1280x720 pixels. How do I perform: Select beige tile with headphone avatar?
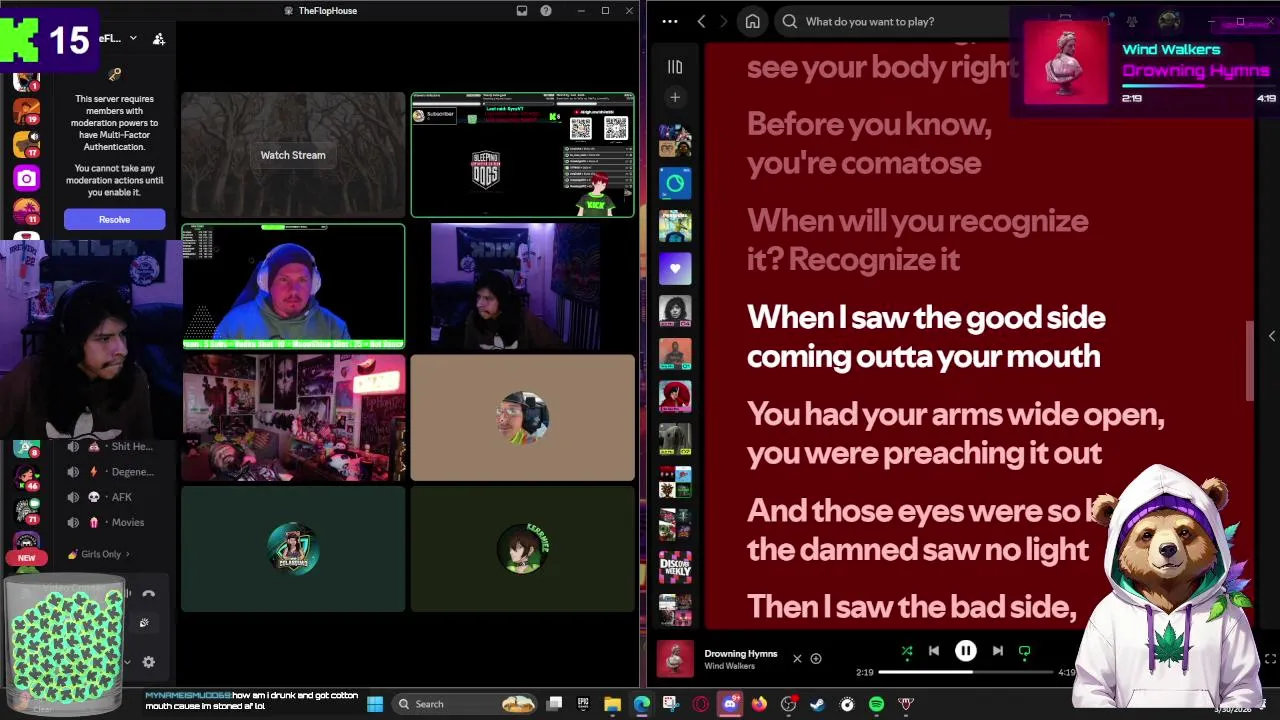tap(522, 418)
